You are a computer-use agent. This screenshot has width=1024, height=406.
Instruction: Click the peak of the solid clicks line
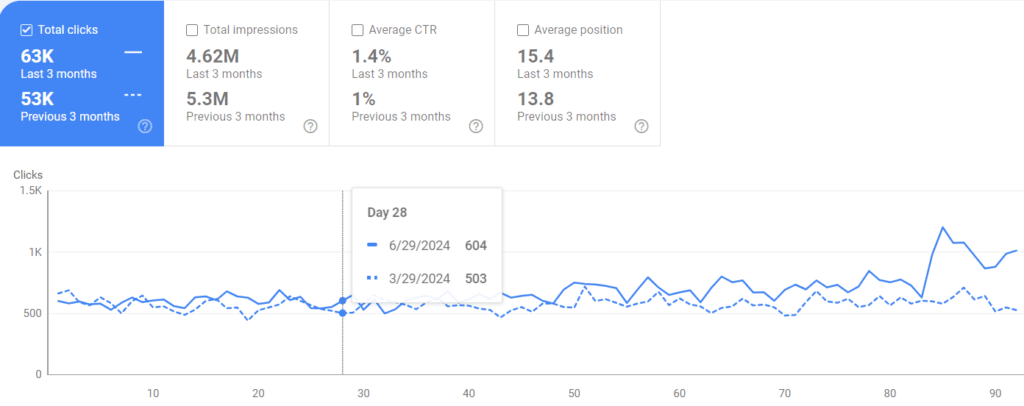(943, 227)
